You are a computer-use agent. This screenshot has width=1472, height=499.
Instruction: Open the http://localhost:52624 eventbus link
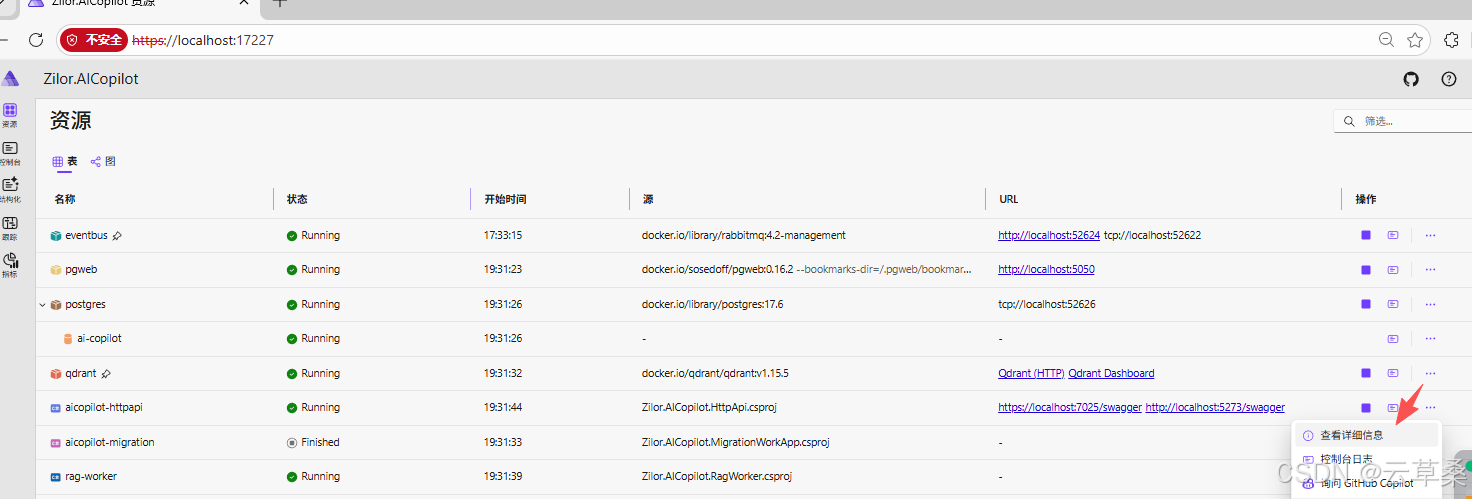click(x=1049, y=236)
